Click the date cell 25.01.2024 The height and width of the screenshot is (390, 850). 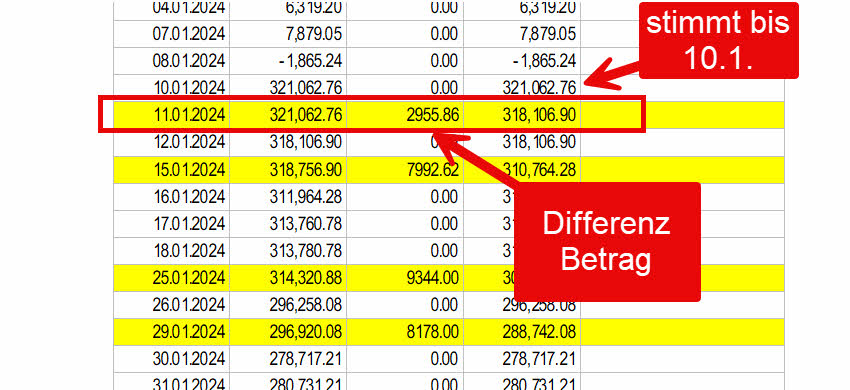[171, 278]
